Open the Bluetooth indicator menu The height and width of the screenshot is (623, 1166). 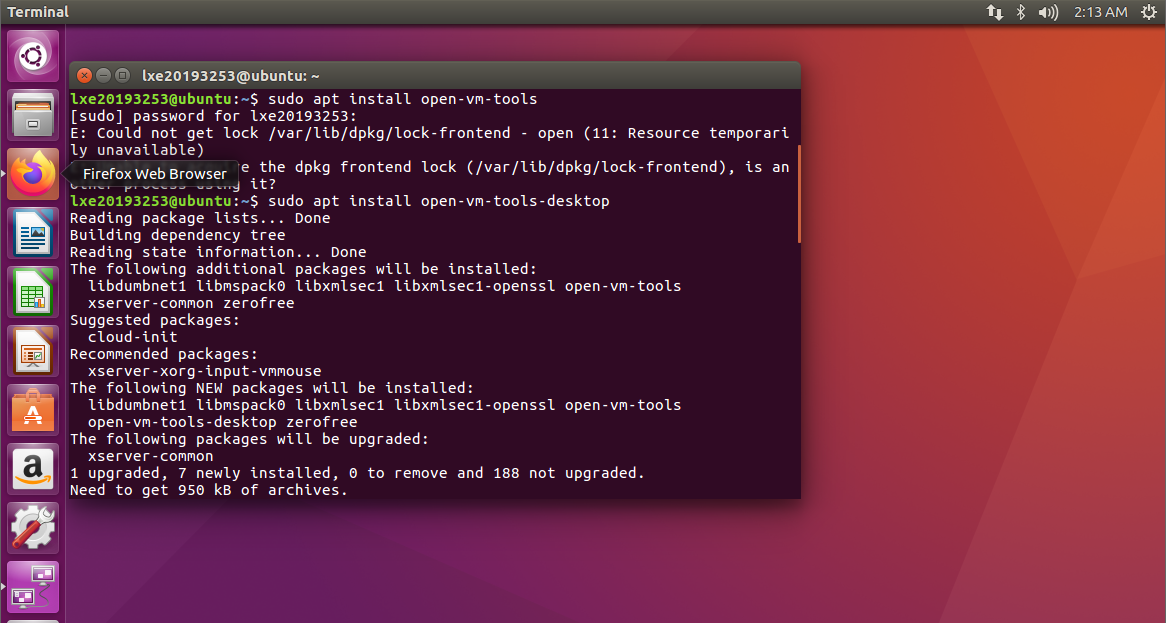coord(1021,12)
